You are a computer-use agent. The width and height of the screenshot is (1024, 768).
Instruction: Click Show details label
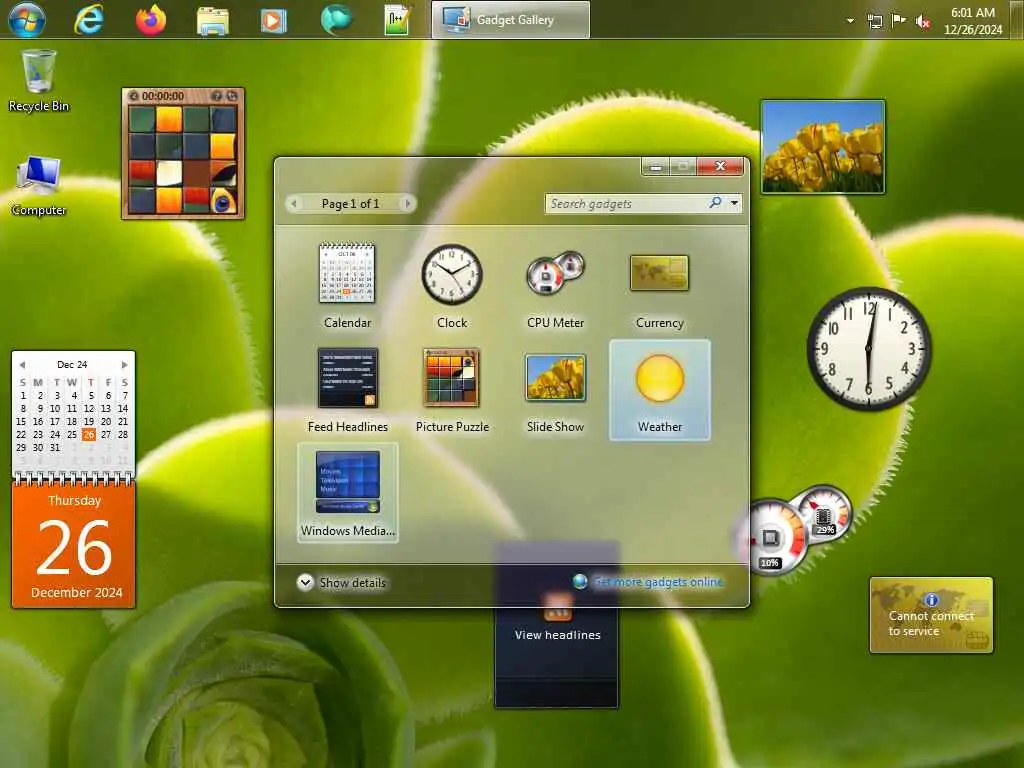click(353, 583)
